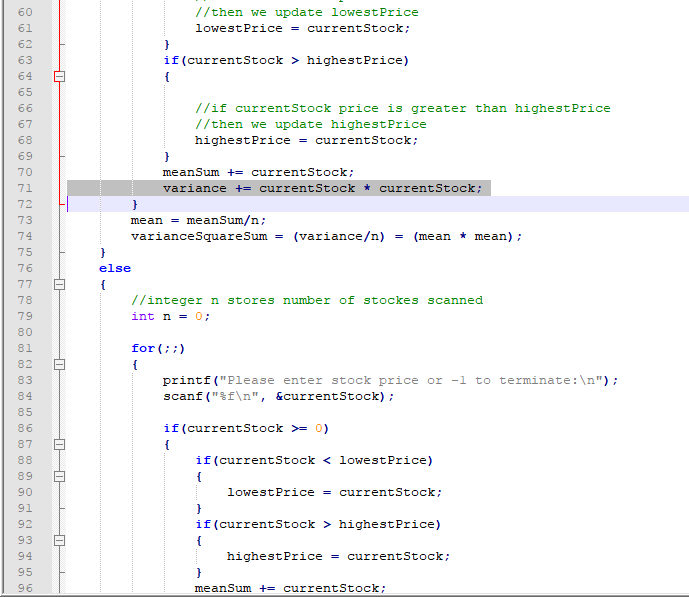The image size is (689, 597).
Task: Click the 'else' keyword on line 76
Action: [115, 268]
